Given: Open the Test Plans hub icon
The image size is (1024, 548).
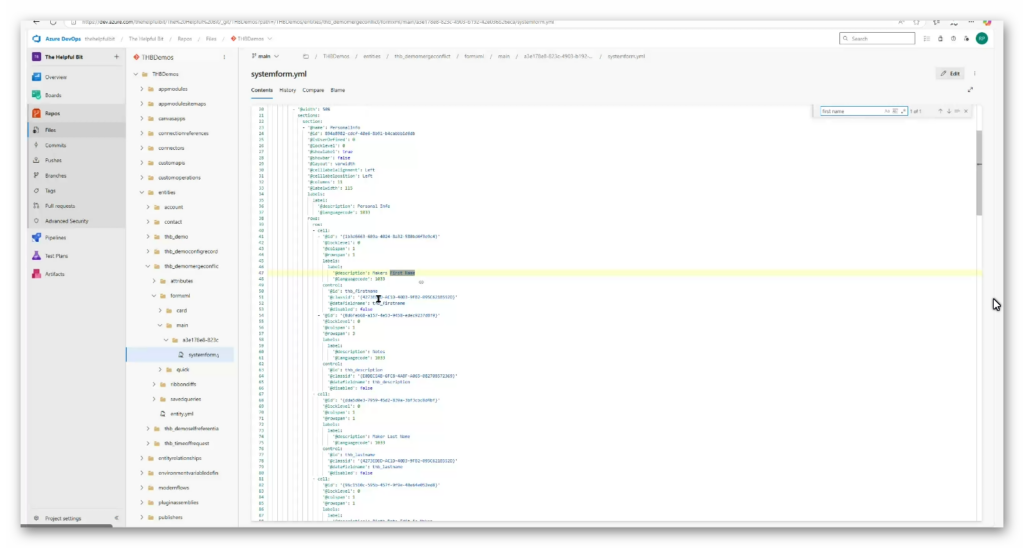Looking at the screenshot, I should click(37, 256).
